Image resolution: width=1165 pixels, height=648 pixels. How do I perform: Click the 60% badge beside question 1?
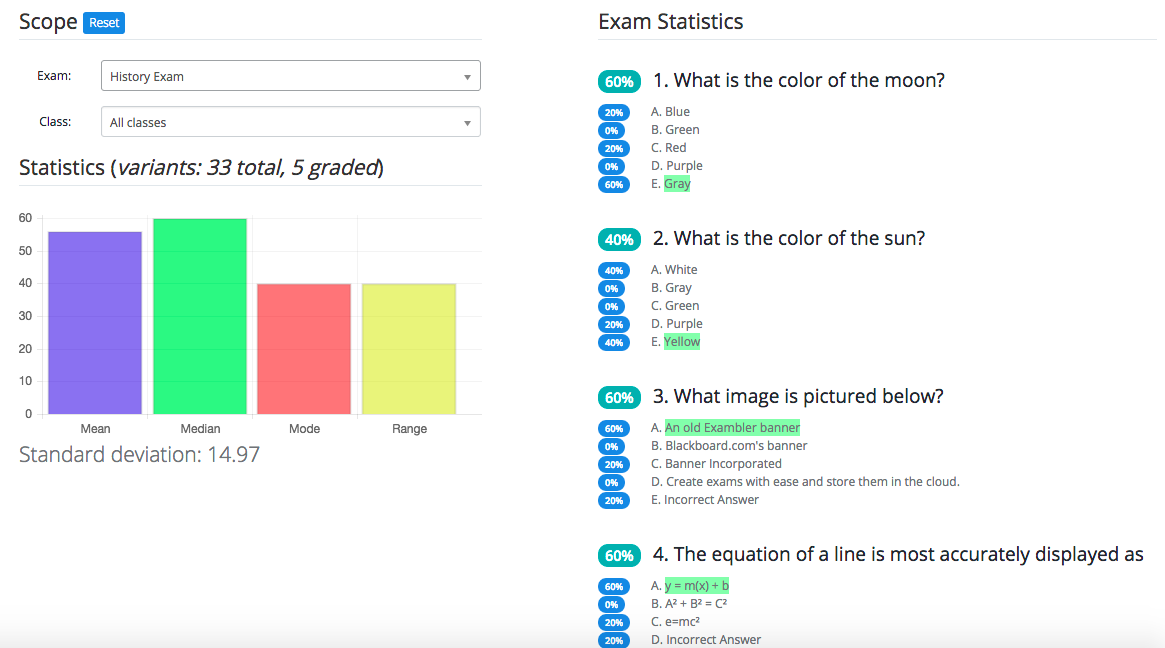click(619, 81)
